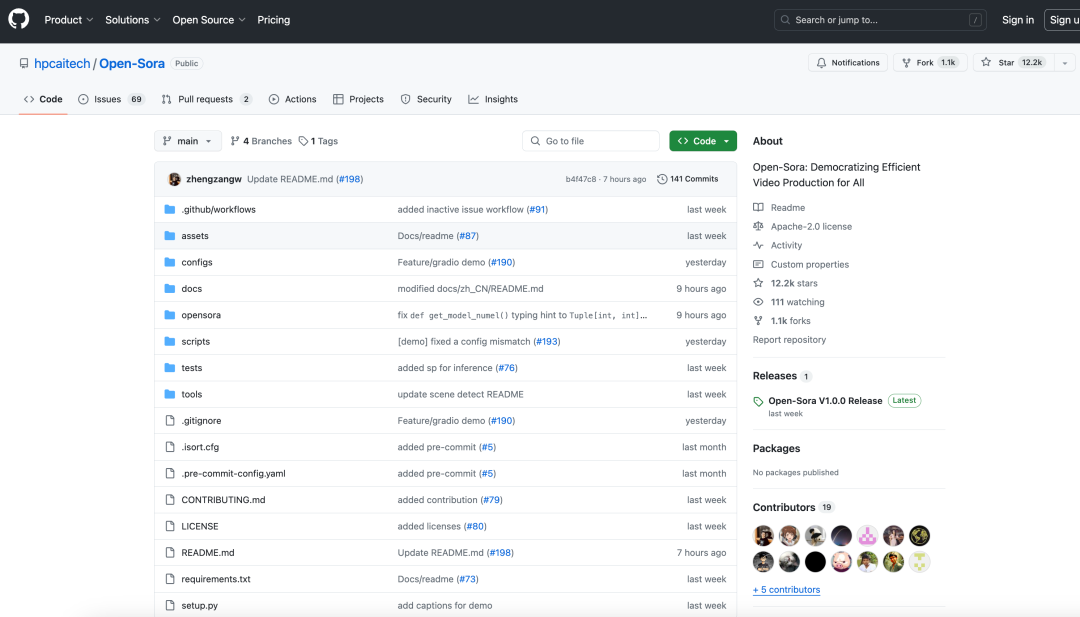1080x617 pixels.
Task: Click the tools folder icon
Action: click(170, 394)
